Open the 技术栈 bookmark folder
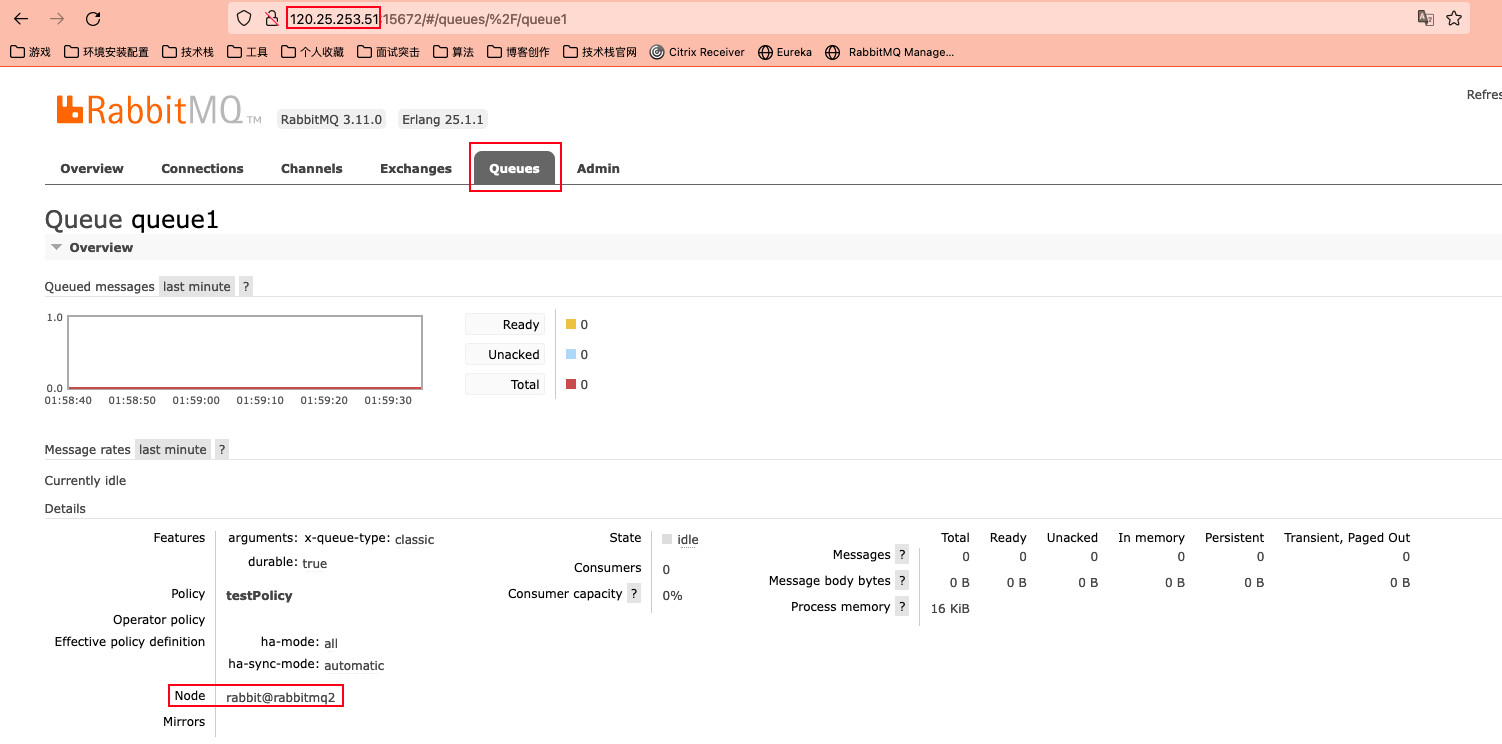The height and width of the screenshot is (744, 1502). click(x=188, y=52)
